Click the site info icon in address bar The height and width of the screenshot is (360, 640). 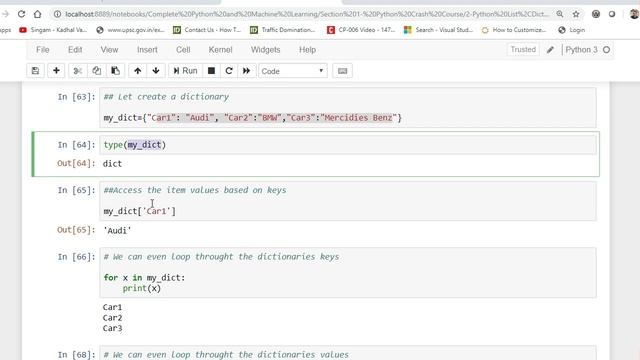click(x=58, y=14)
